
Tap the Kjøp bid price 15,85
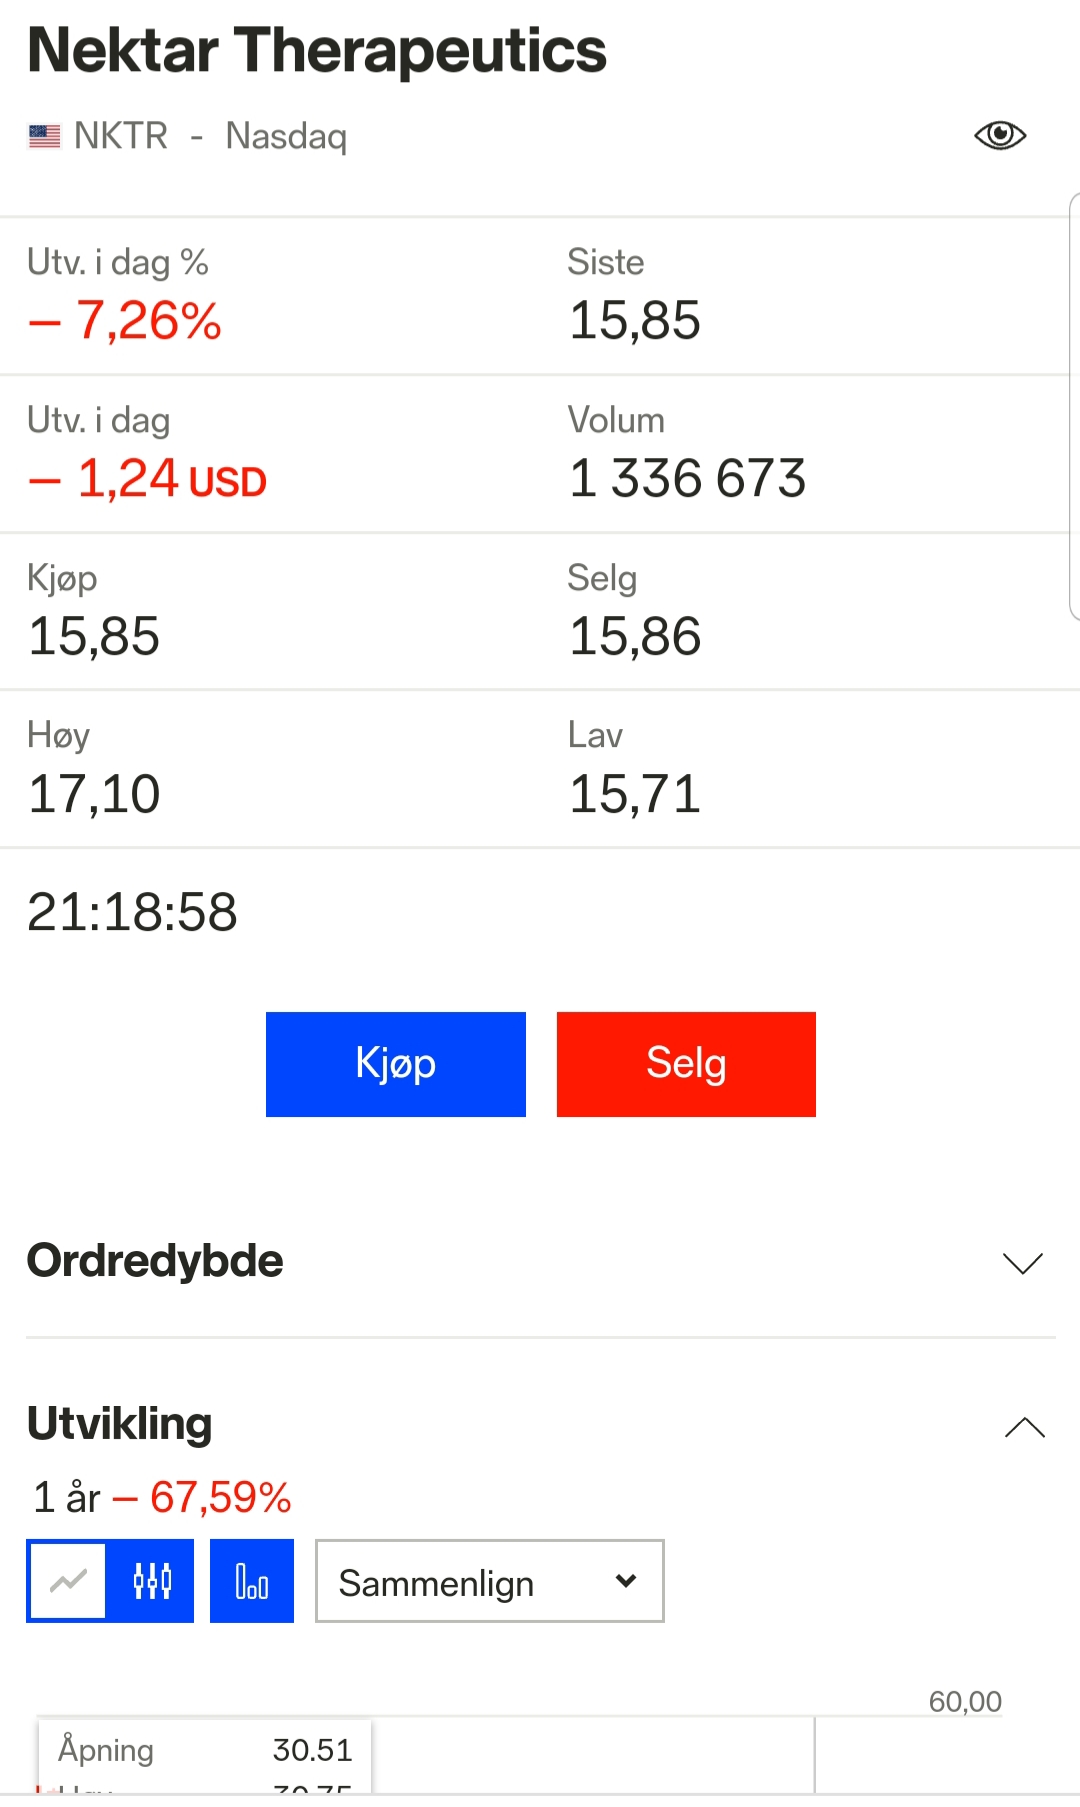[x=94, y=637]
